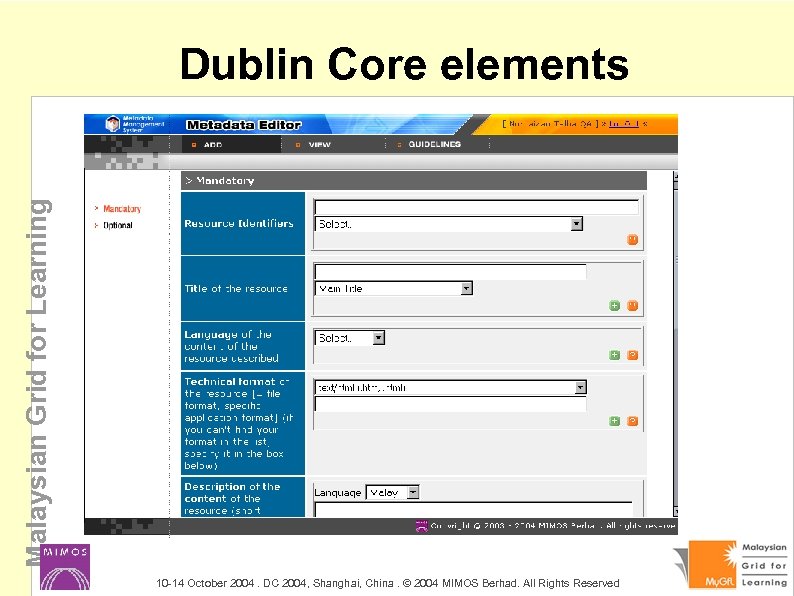
Task: Click the Resource Identifiers label
Action: pyautogui.click(x=239, y=223)
